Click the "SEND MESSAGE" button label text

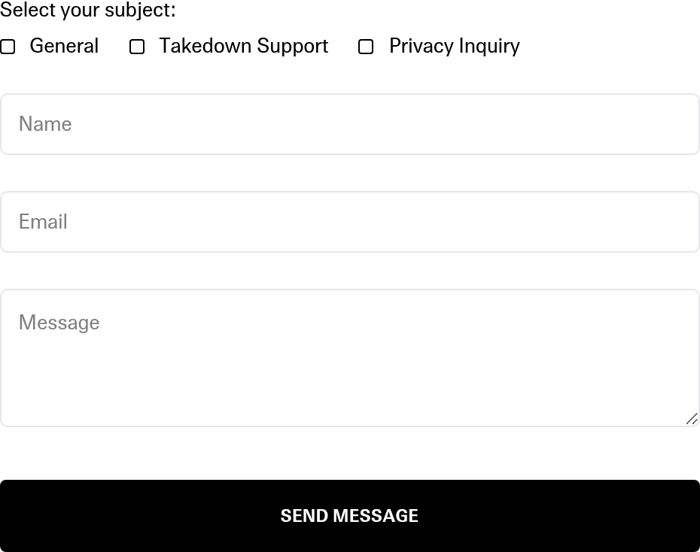coord(349,516)
